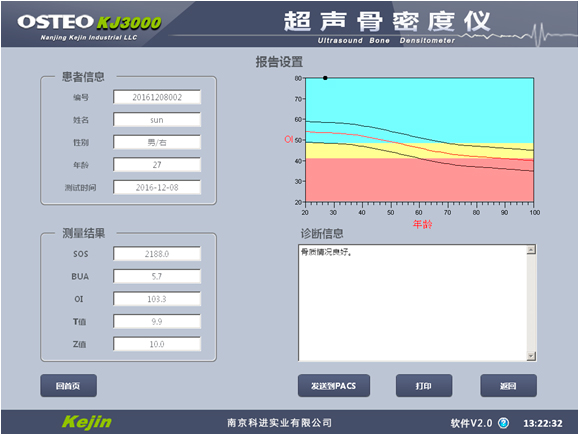Click the red 年龄 axis label
The width and height of the screenshot is (579, 435).
pyautogui.click(x=422, y=224)
